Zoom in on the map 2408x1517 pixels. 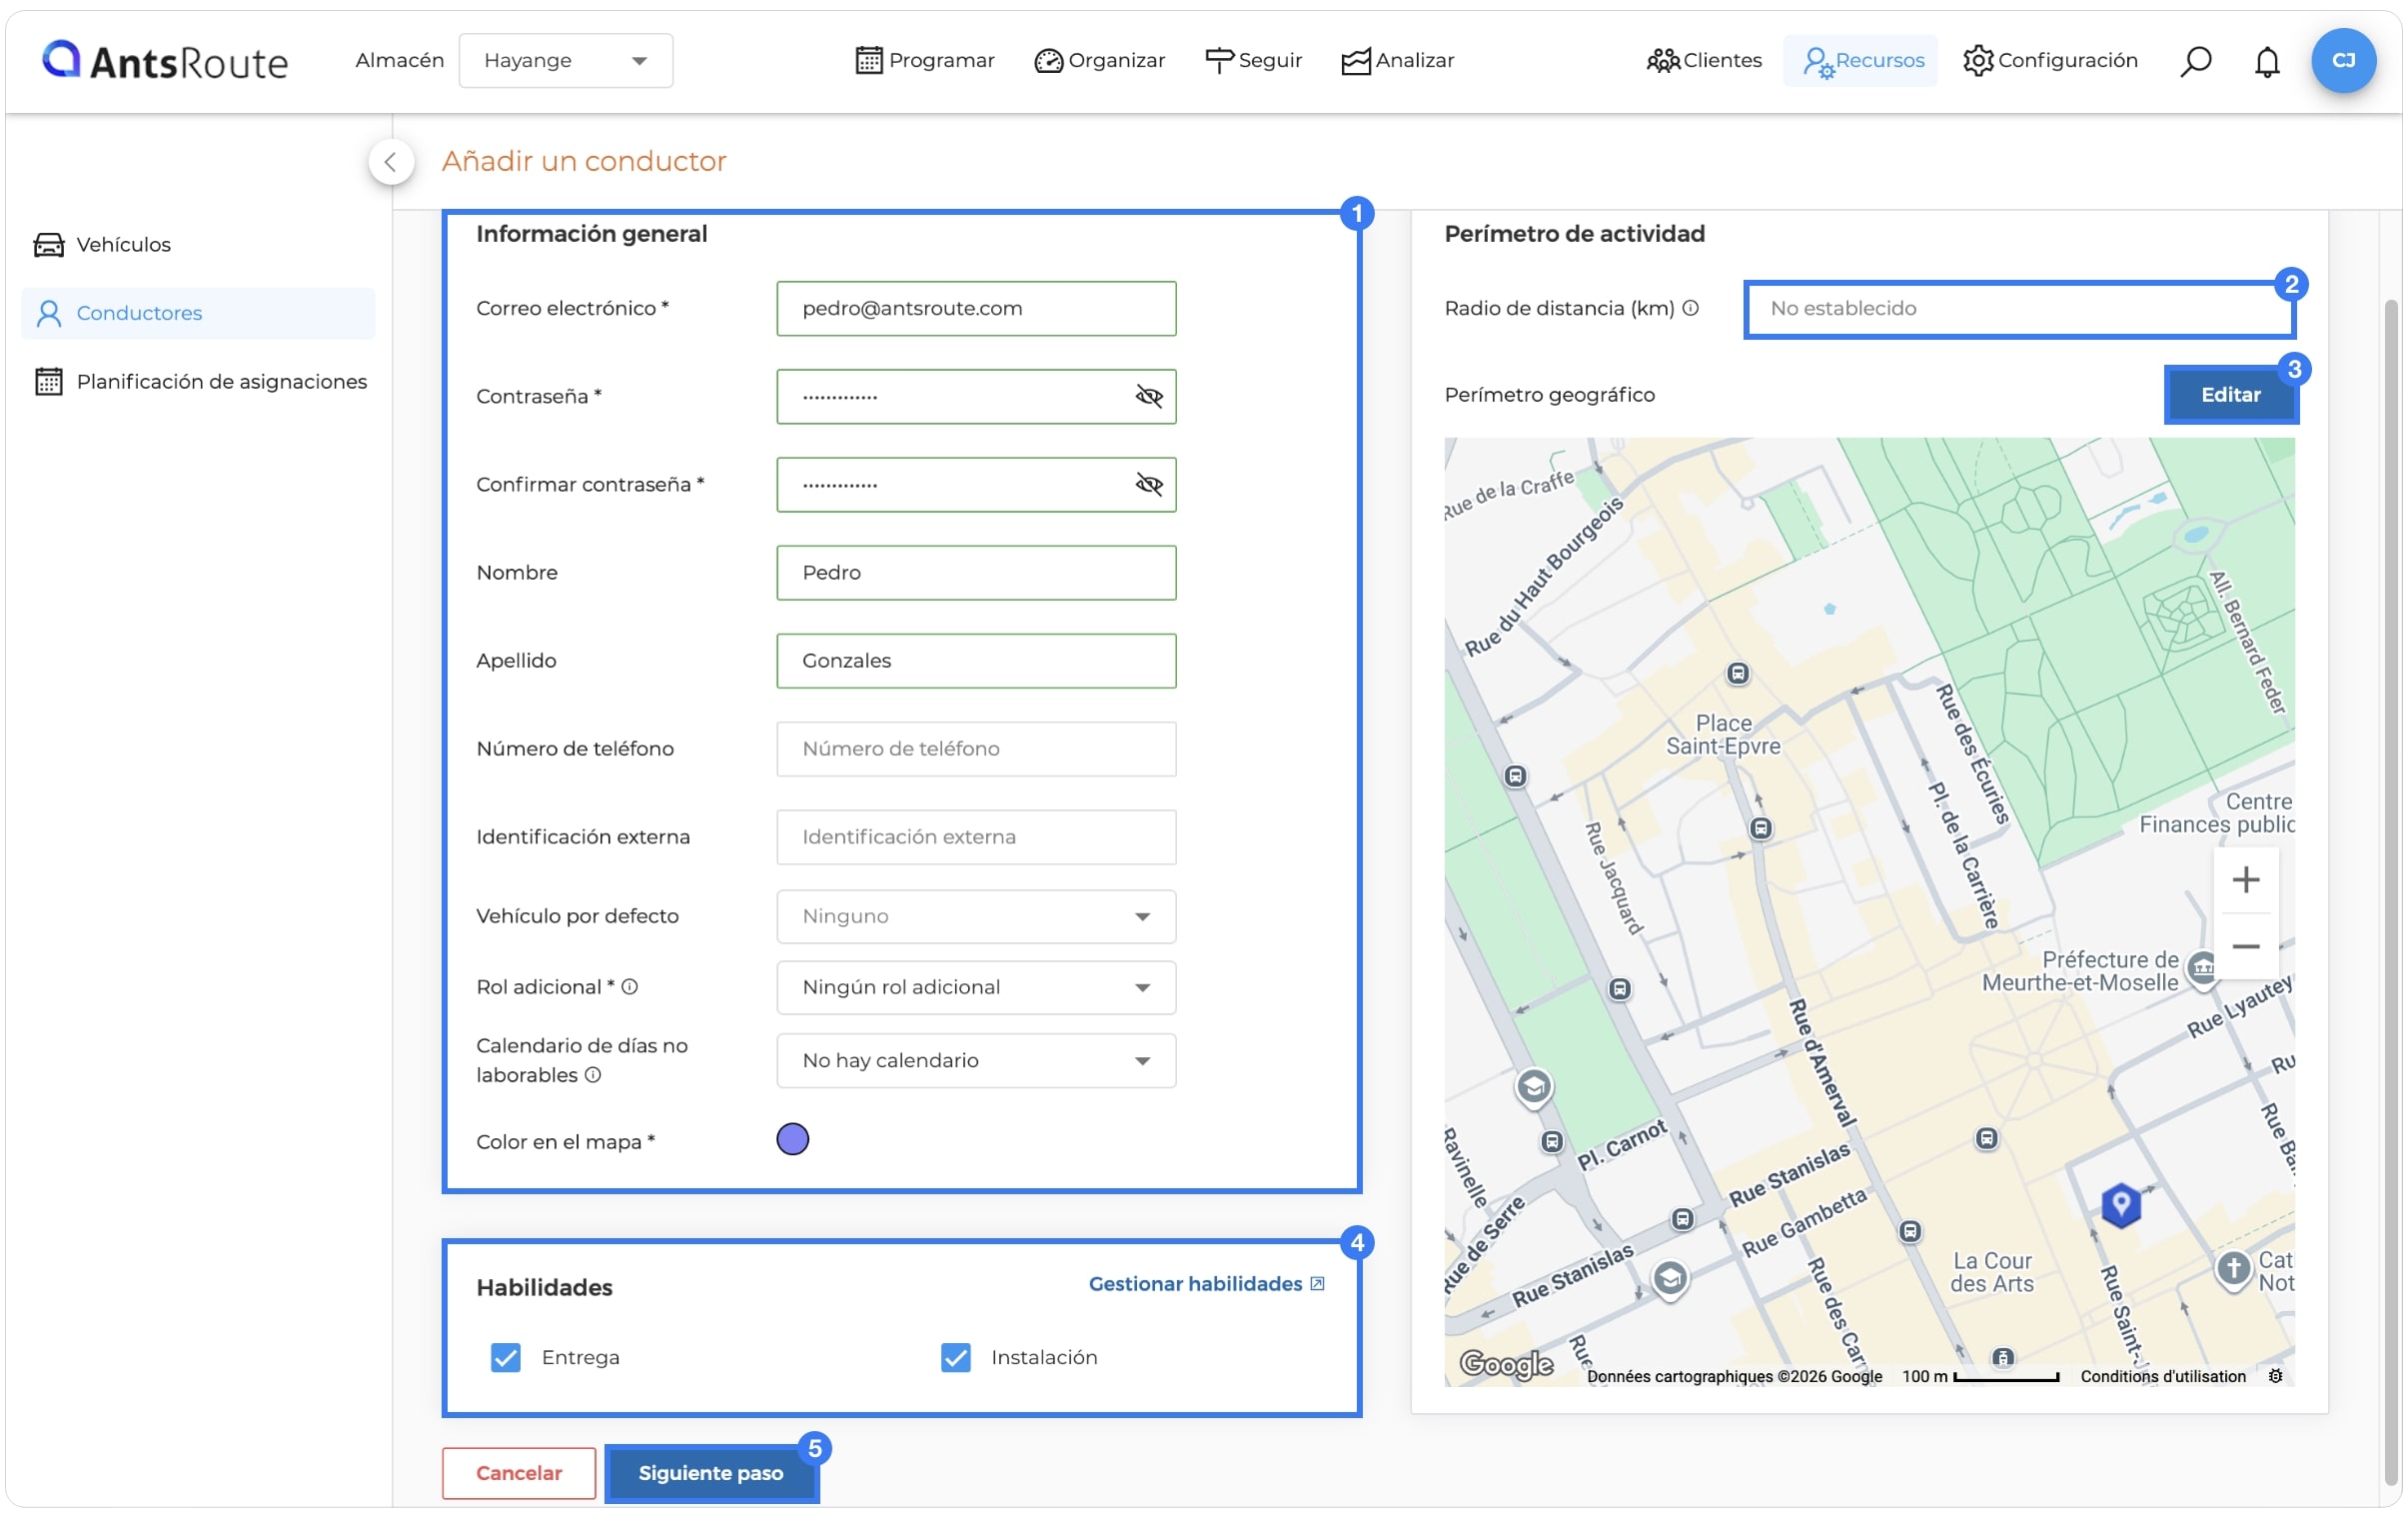point(2246,880)
